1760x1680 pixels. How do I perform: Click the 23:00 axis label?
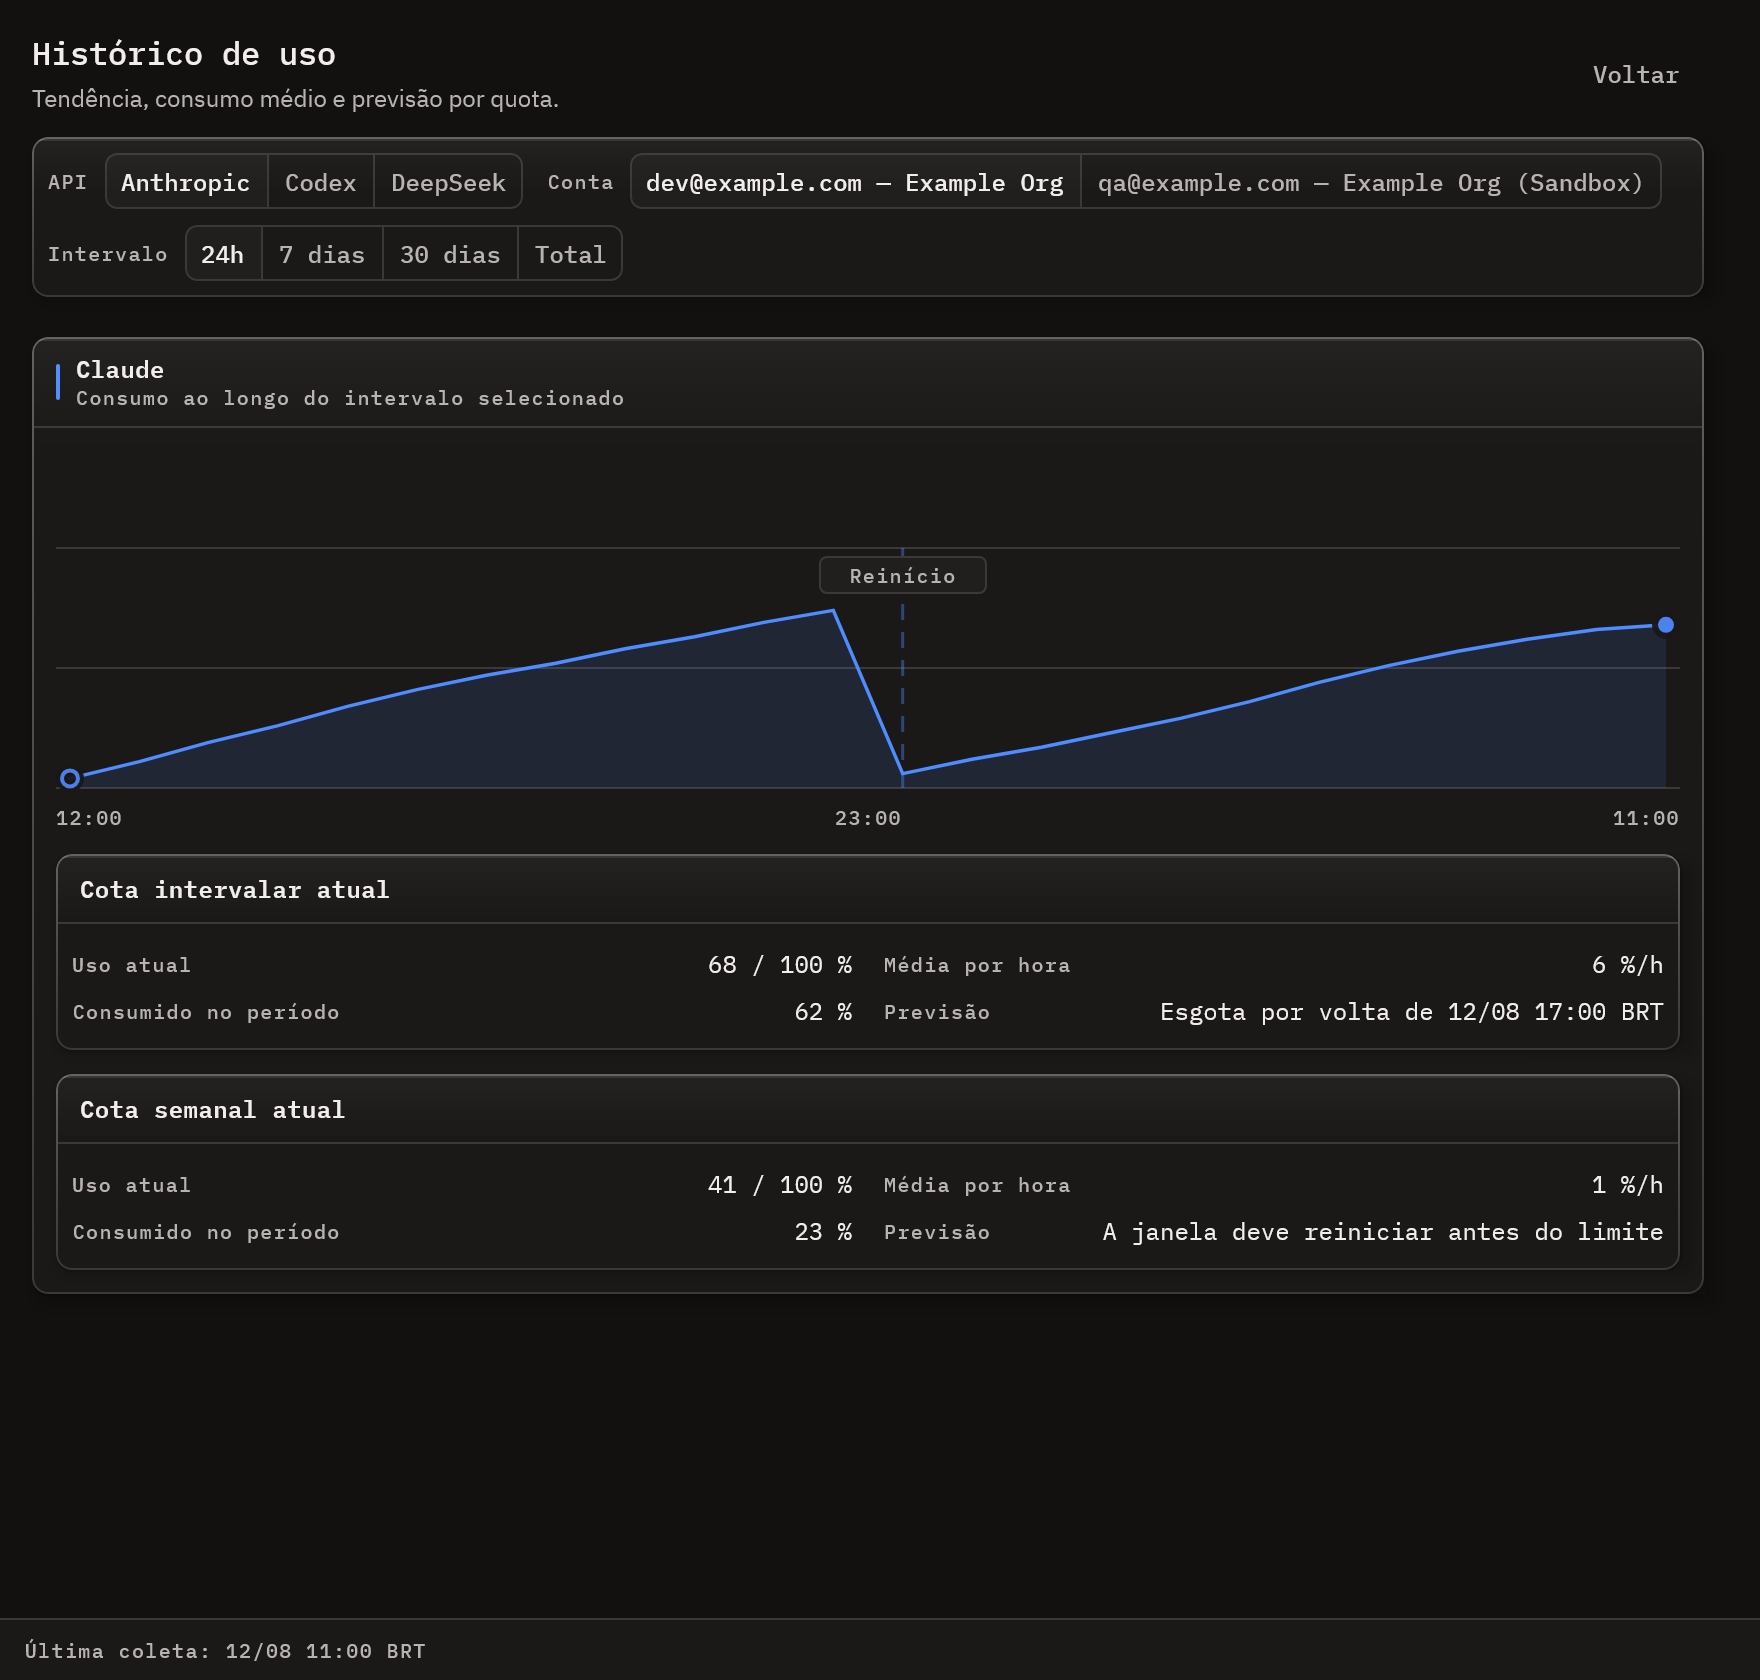coord(868,818)
